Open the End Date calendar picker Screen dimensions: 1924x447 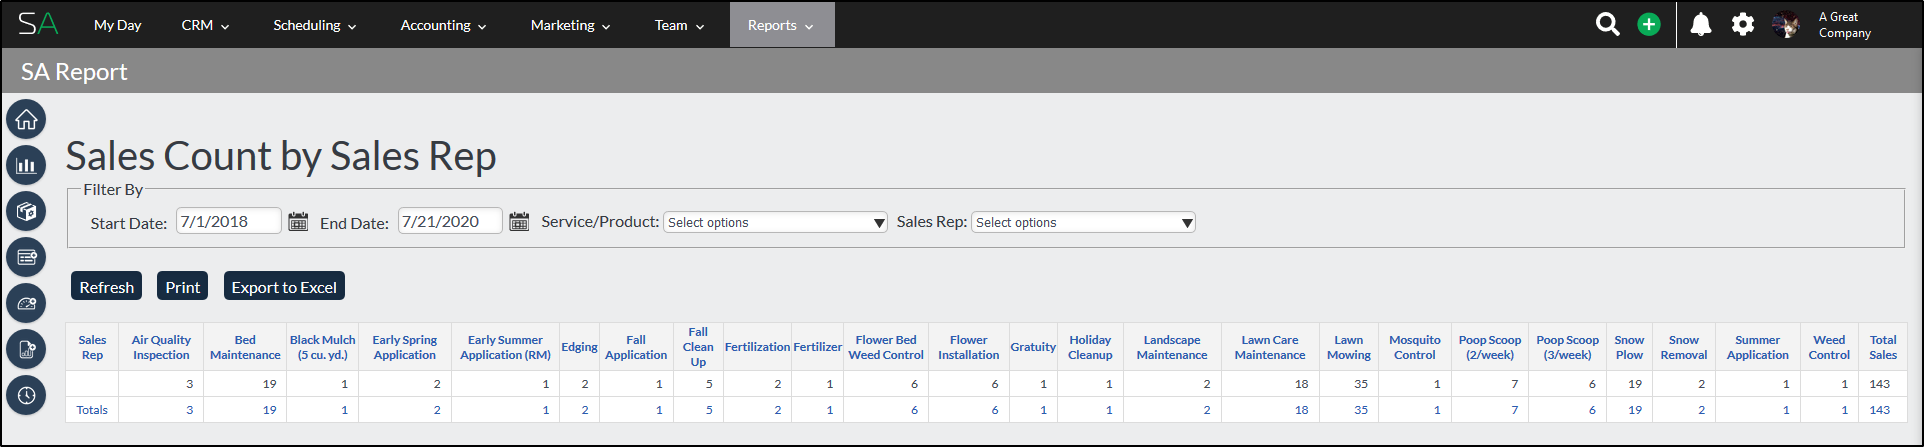[x=519, y=222]
